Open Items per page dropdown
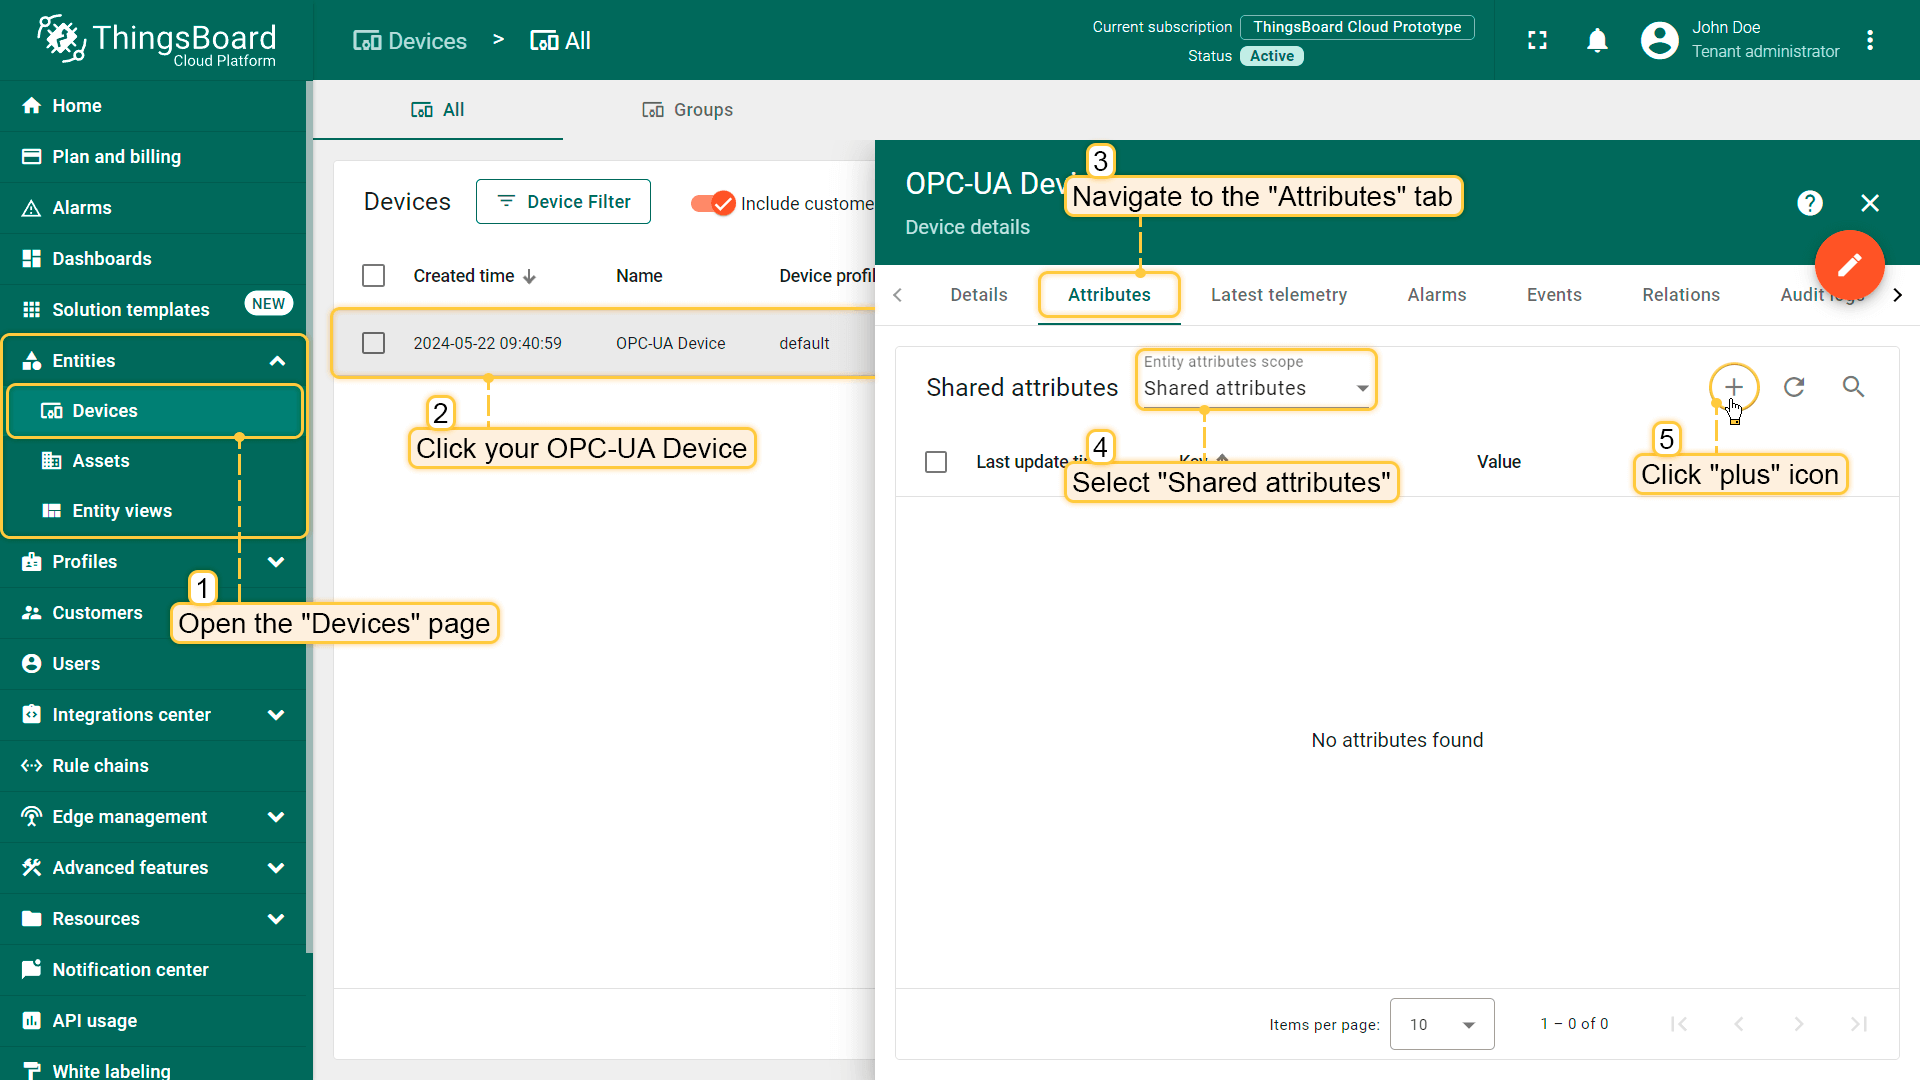Viewport: 1920px width, 1080px height. pos(1441,1024)
